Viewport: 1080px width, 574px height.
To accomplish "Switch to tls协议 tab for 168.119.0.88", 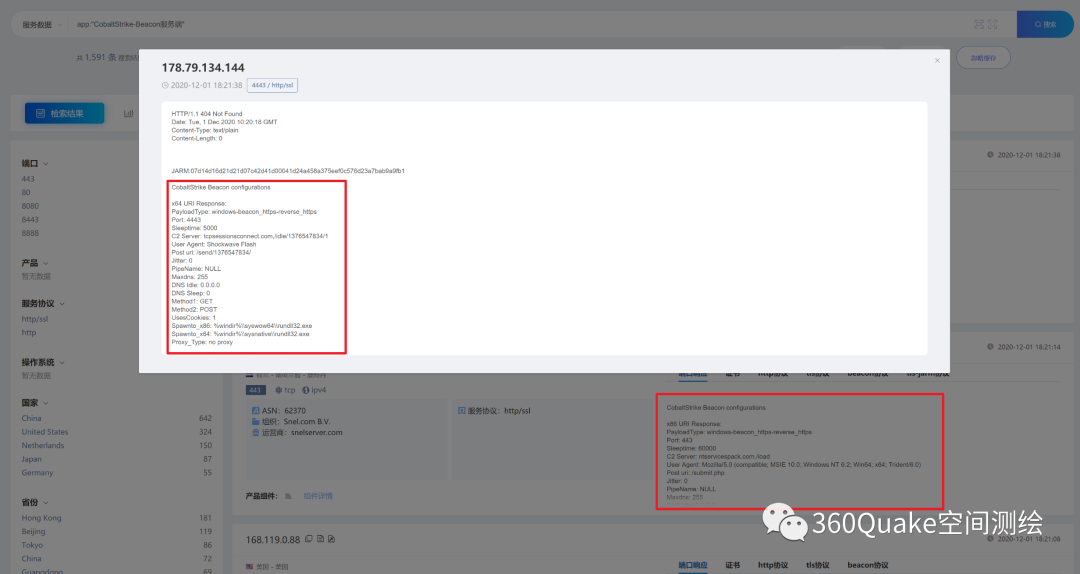I will (x=818, y=565).
